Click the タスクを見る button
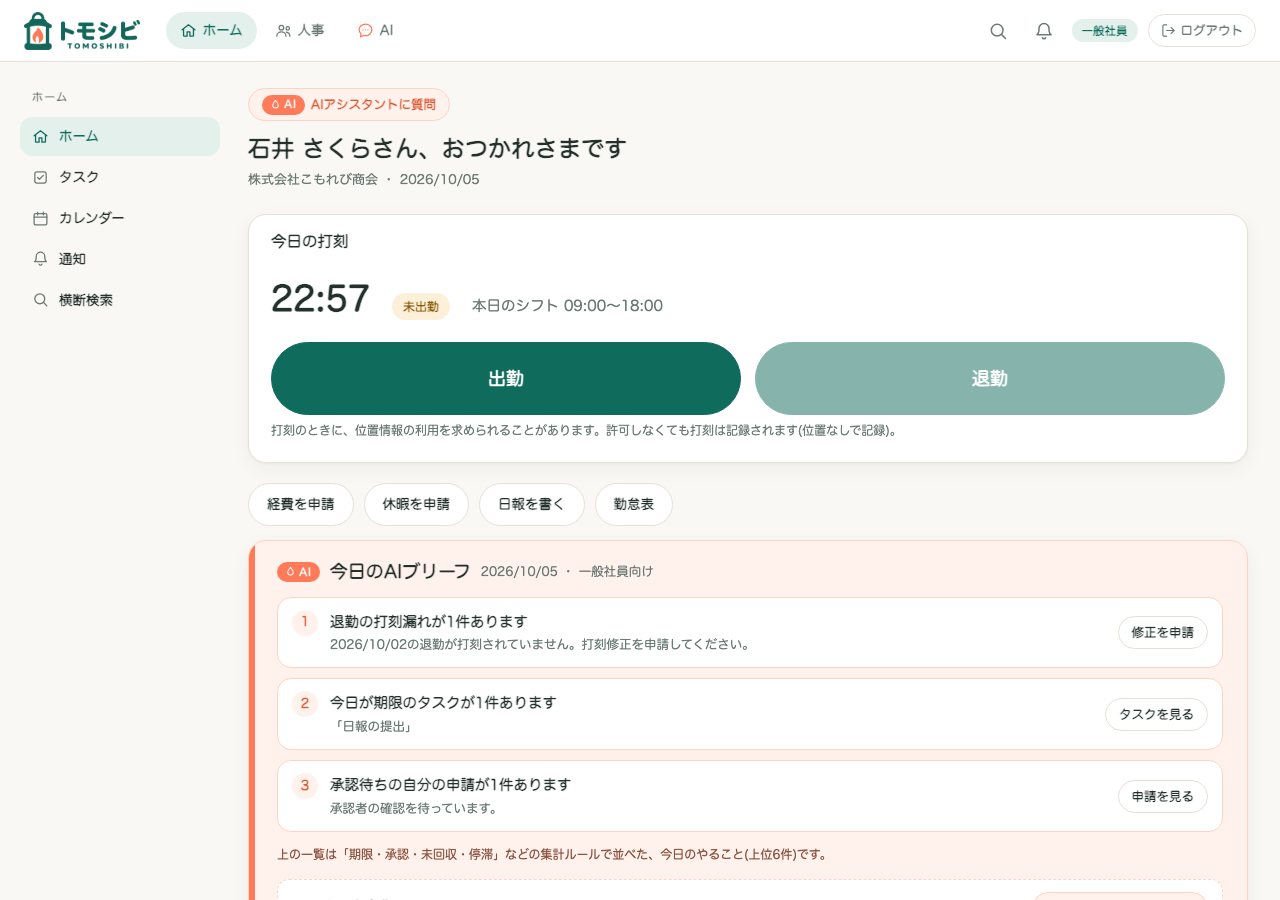Viewport: 1280px width, 900px height. [1156, 714]
